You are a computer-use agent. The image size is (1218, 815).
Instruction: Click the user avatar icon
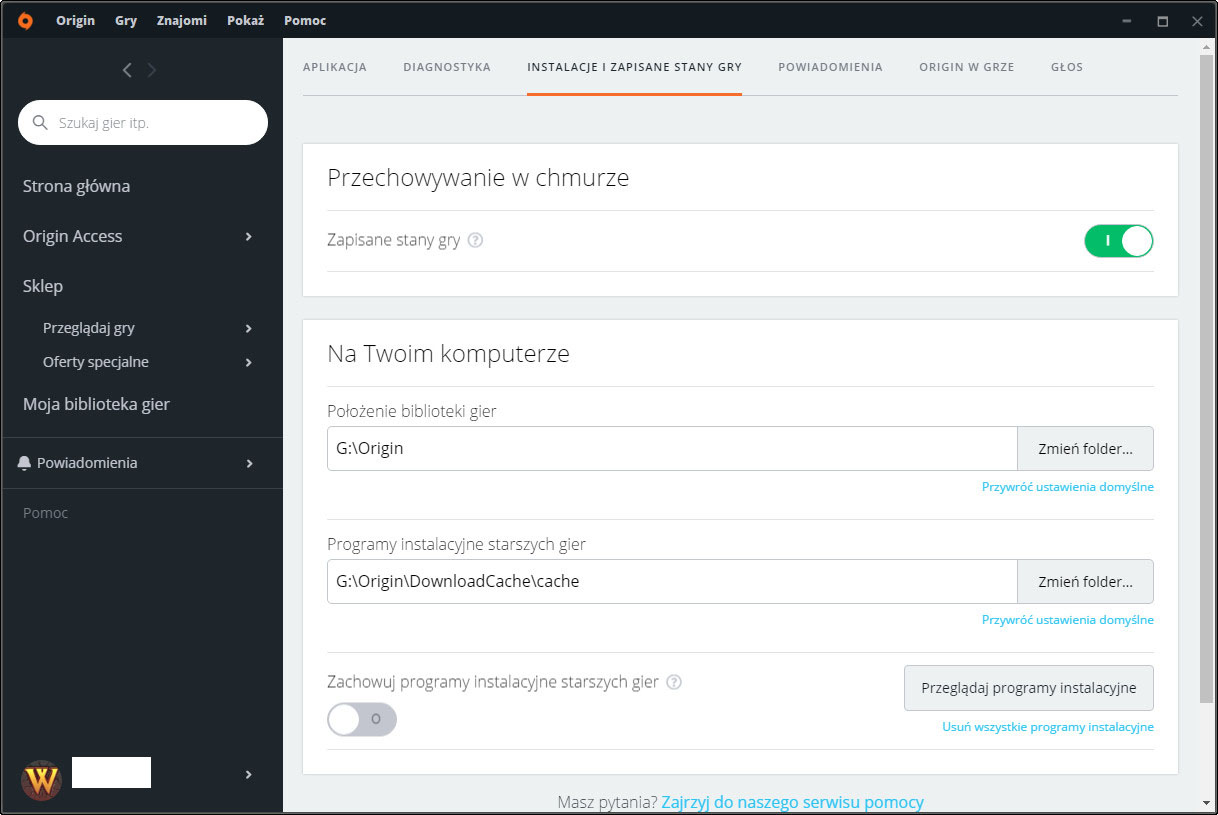(x=42, y=778)
